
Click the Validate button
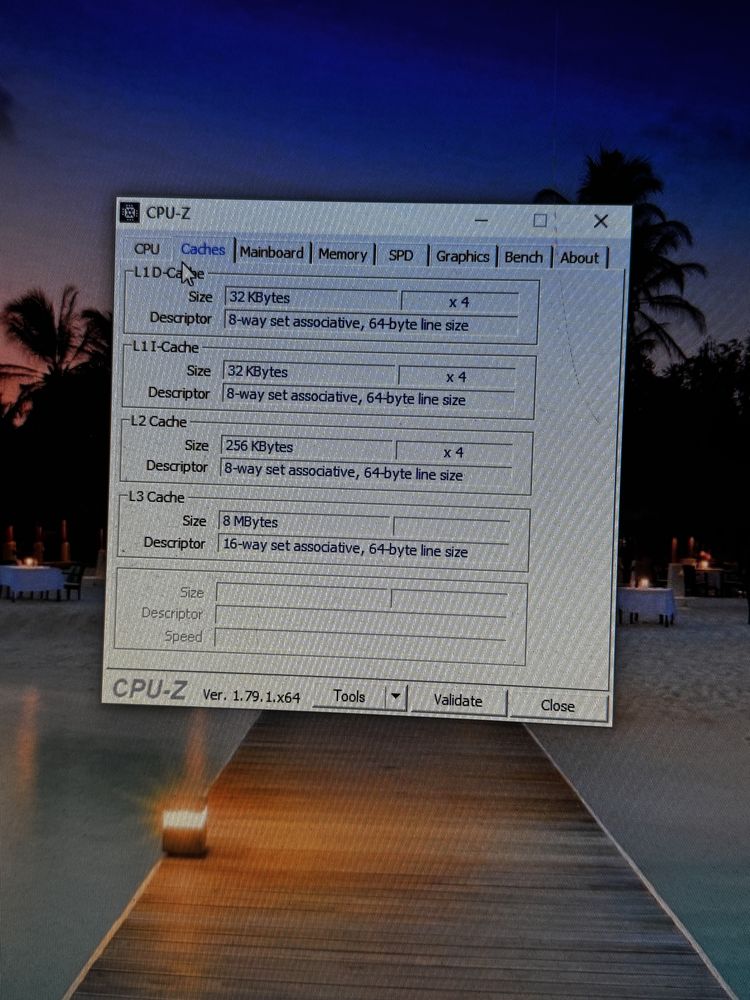pos(459,700)
